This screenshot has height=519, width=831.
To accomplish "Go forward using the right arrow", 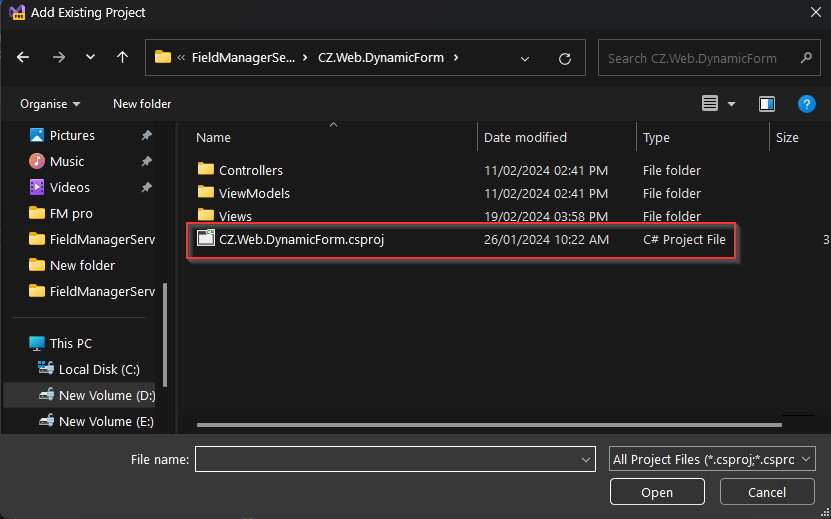I will (59, 57).
